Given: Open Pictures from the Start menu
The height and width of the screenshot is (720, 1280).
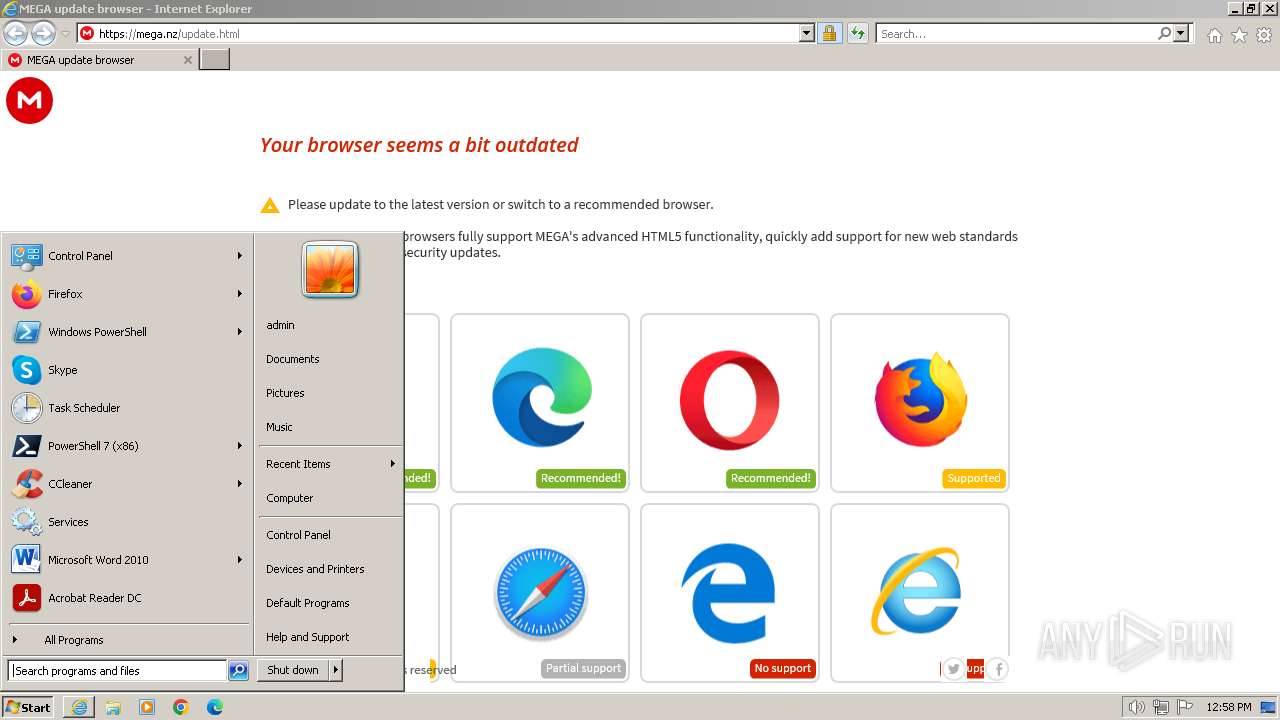Looking at the screenshot, I should (330, 393).
